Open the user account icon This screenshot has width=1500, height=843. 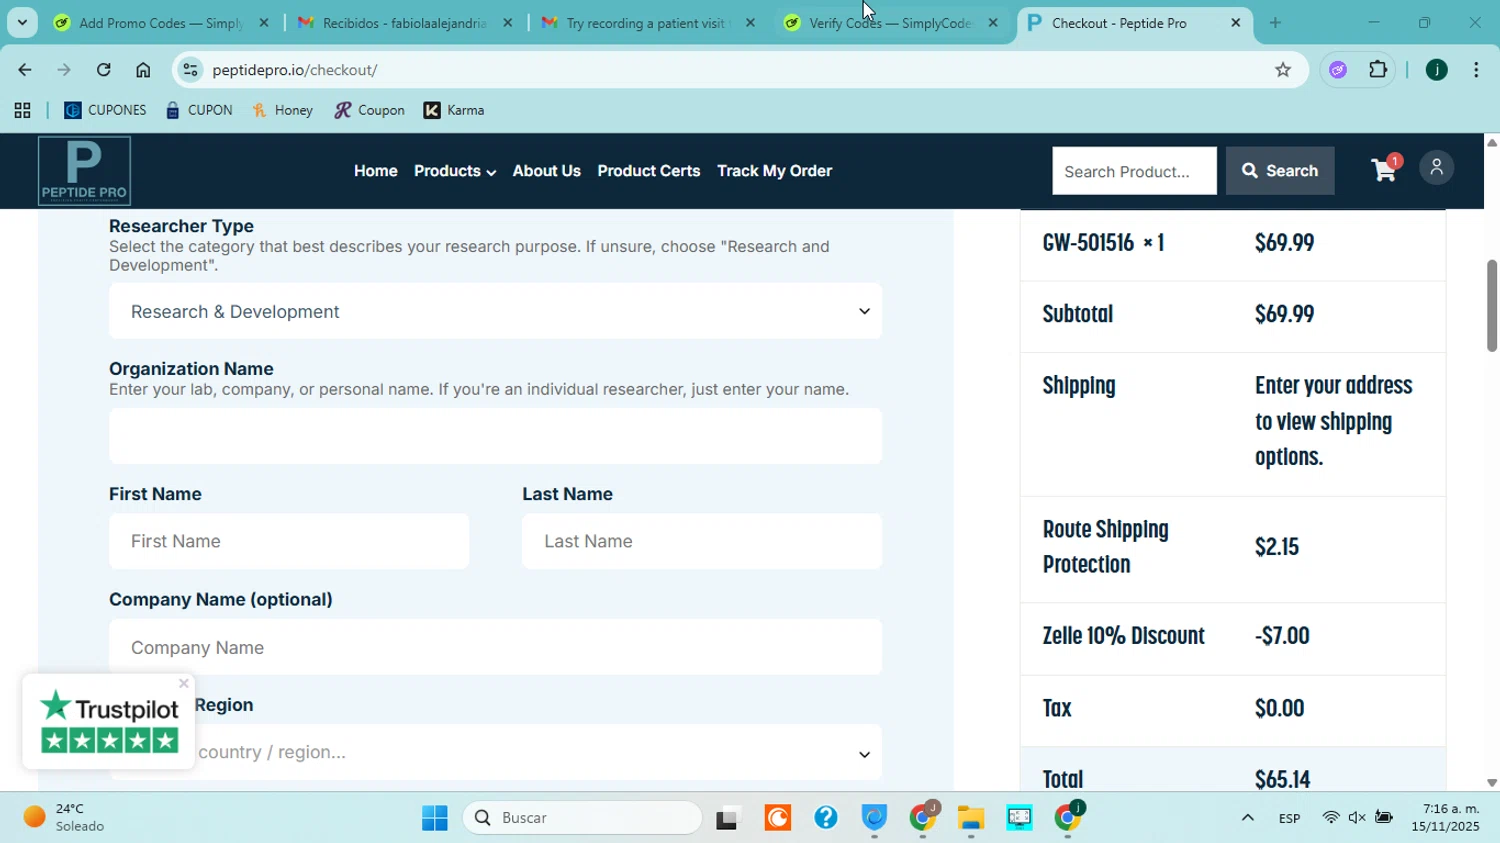coord(1436,168)
